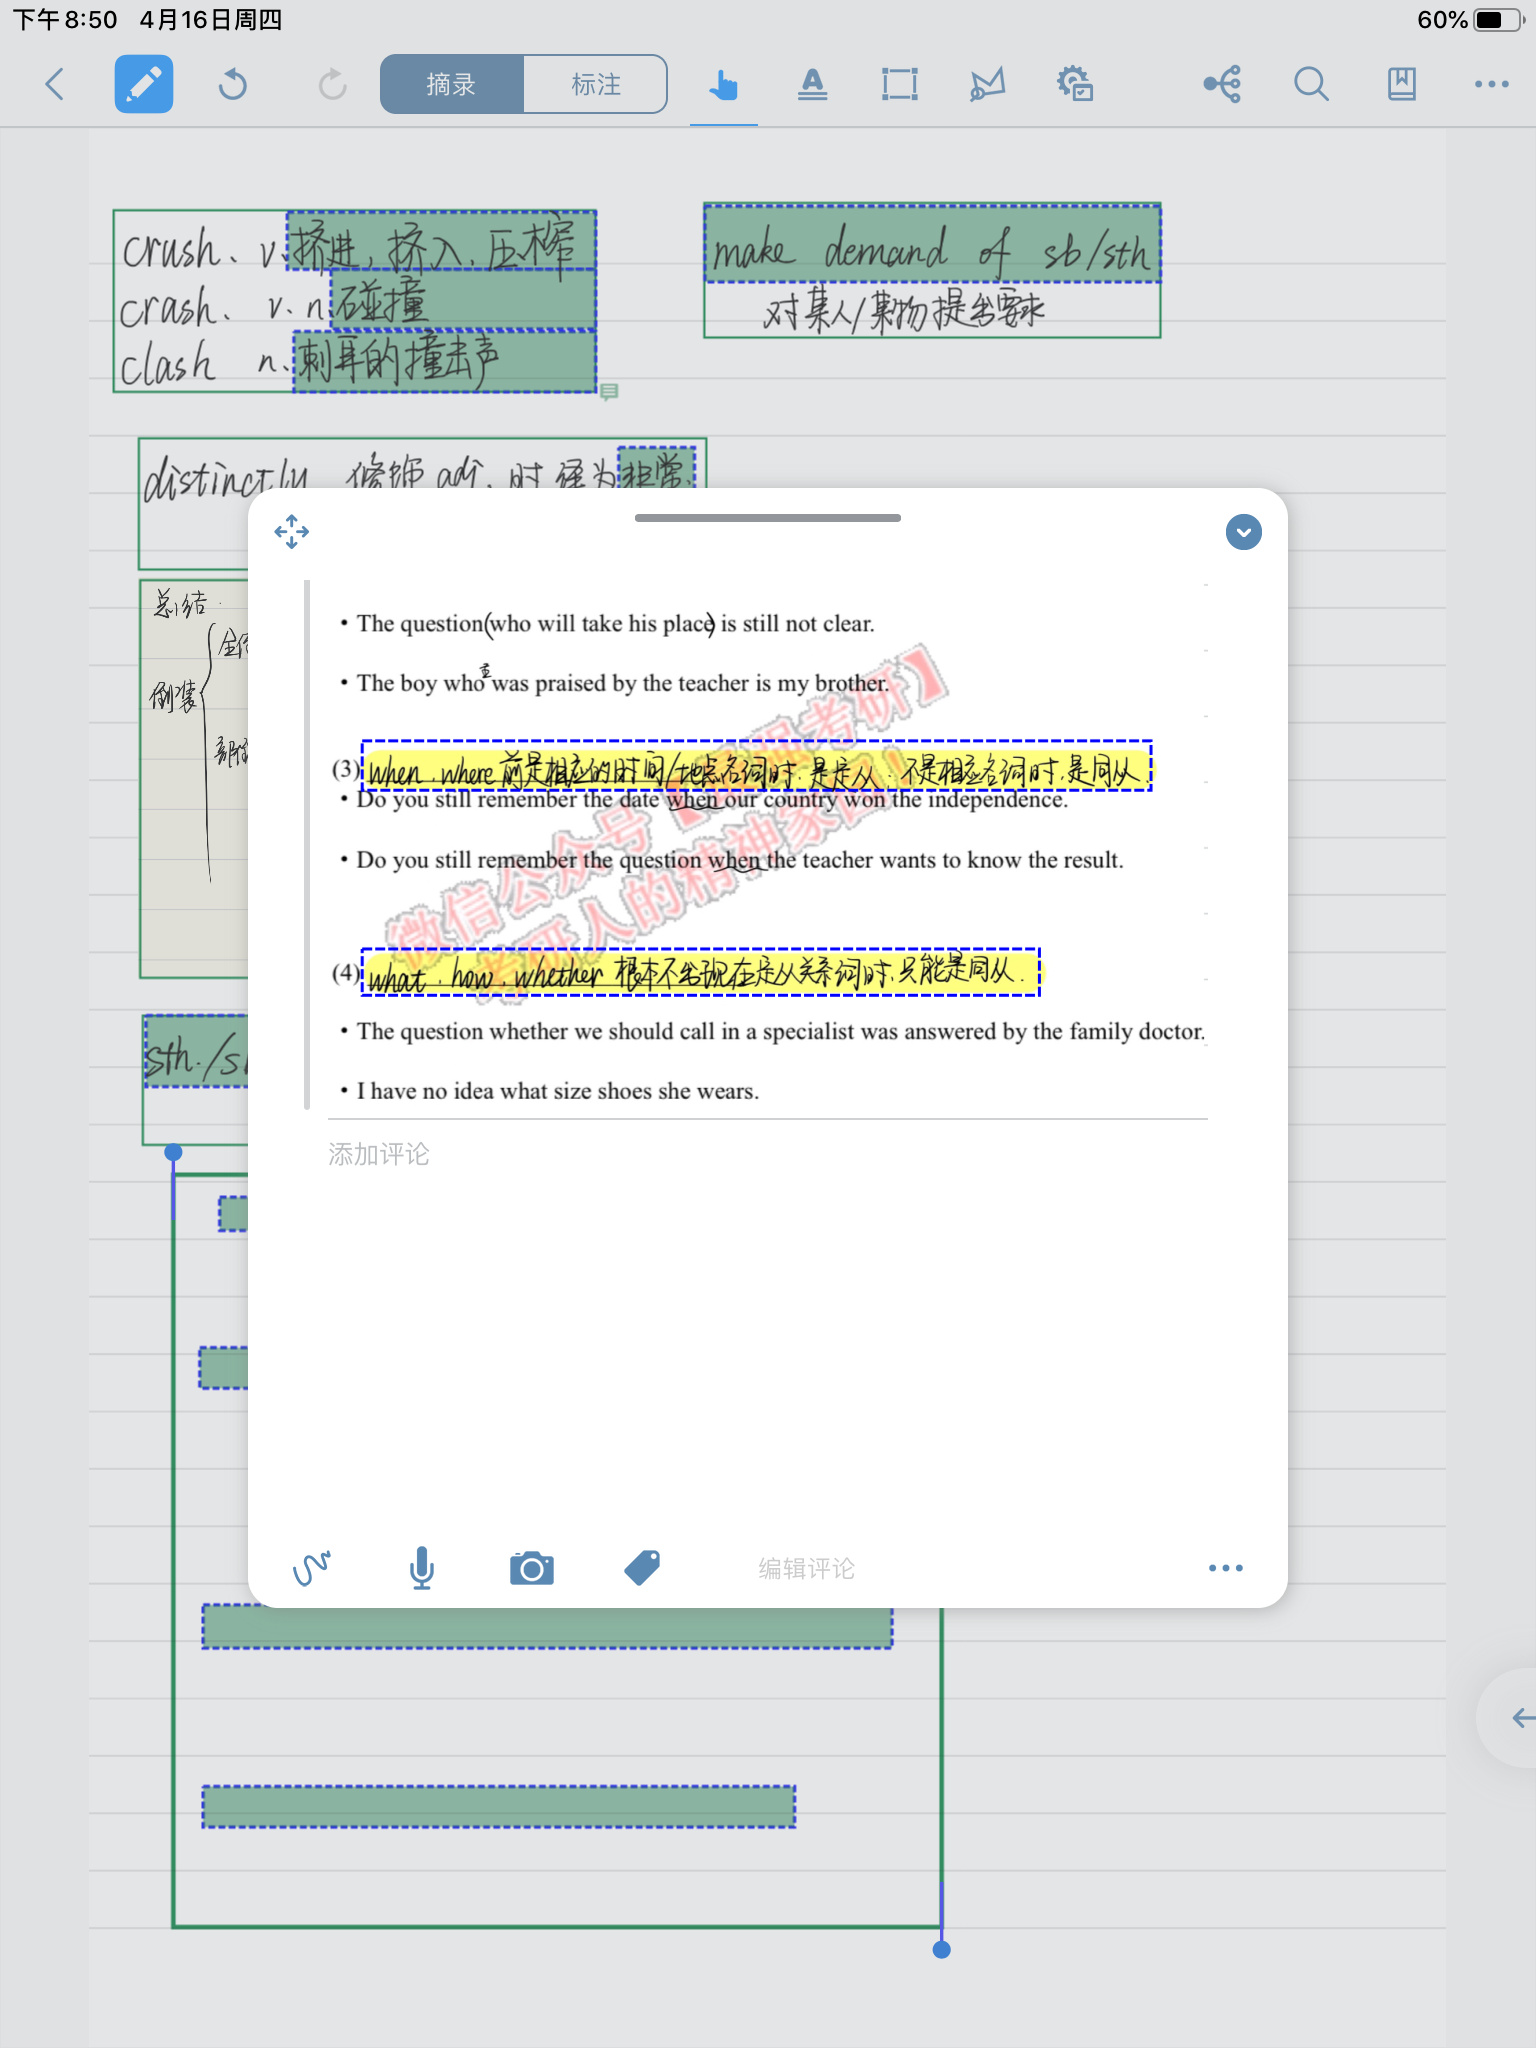Choose the rectangle selection tool

click(x=899, y=85)
